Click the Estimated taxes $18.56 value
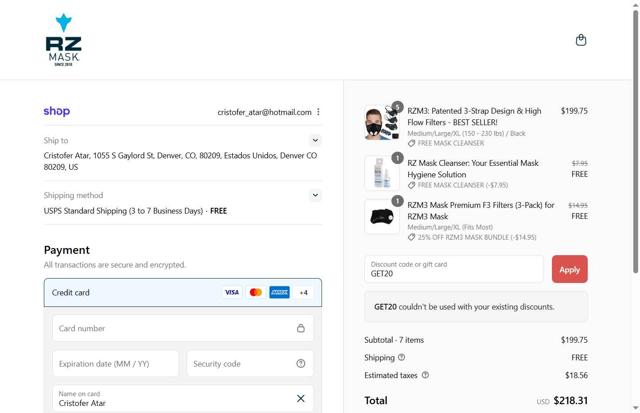Viewport: 640px width, 413px height. (x=576, y=375)
